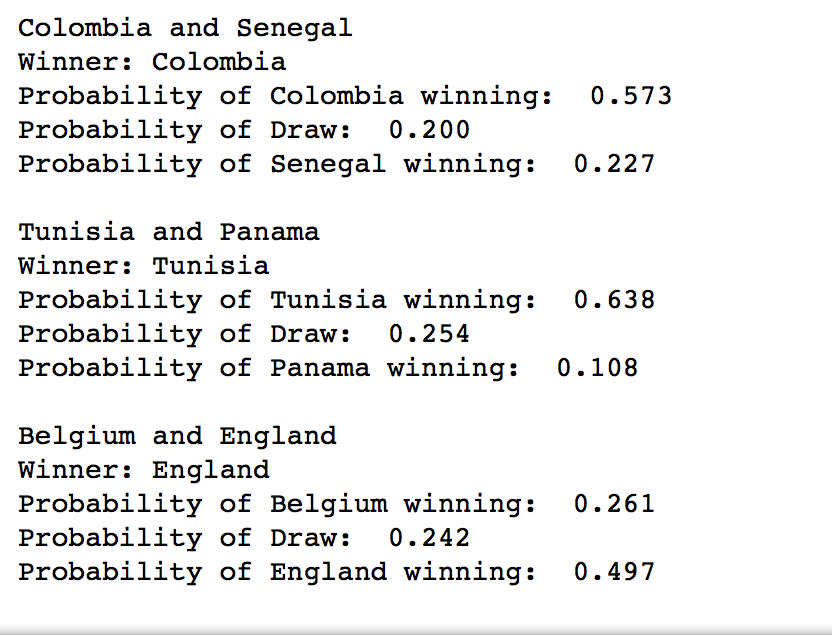This screenshot has height=636, width=832.
Task: Select the 'Winner: Tunisia' text line
Action: [x=144, y=266]
